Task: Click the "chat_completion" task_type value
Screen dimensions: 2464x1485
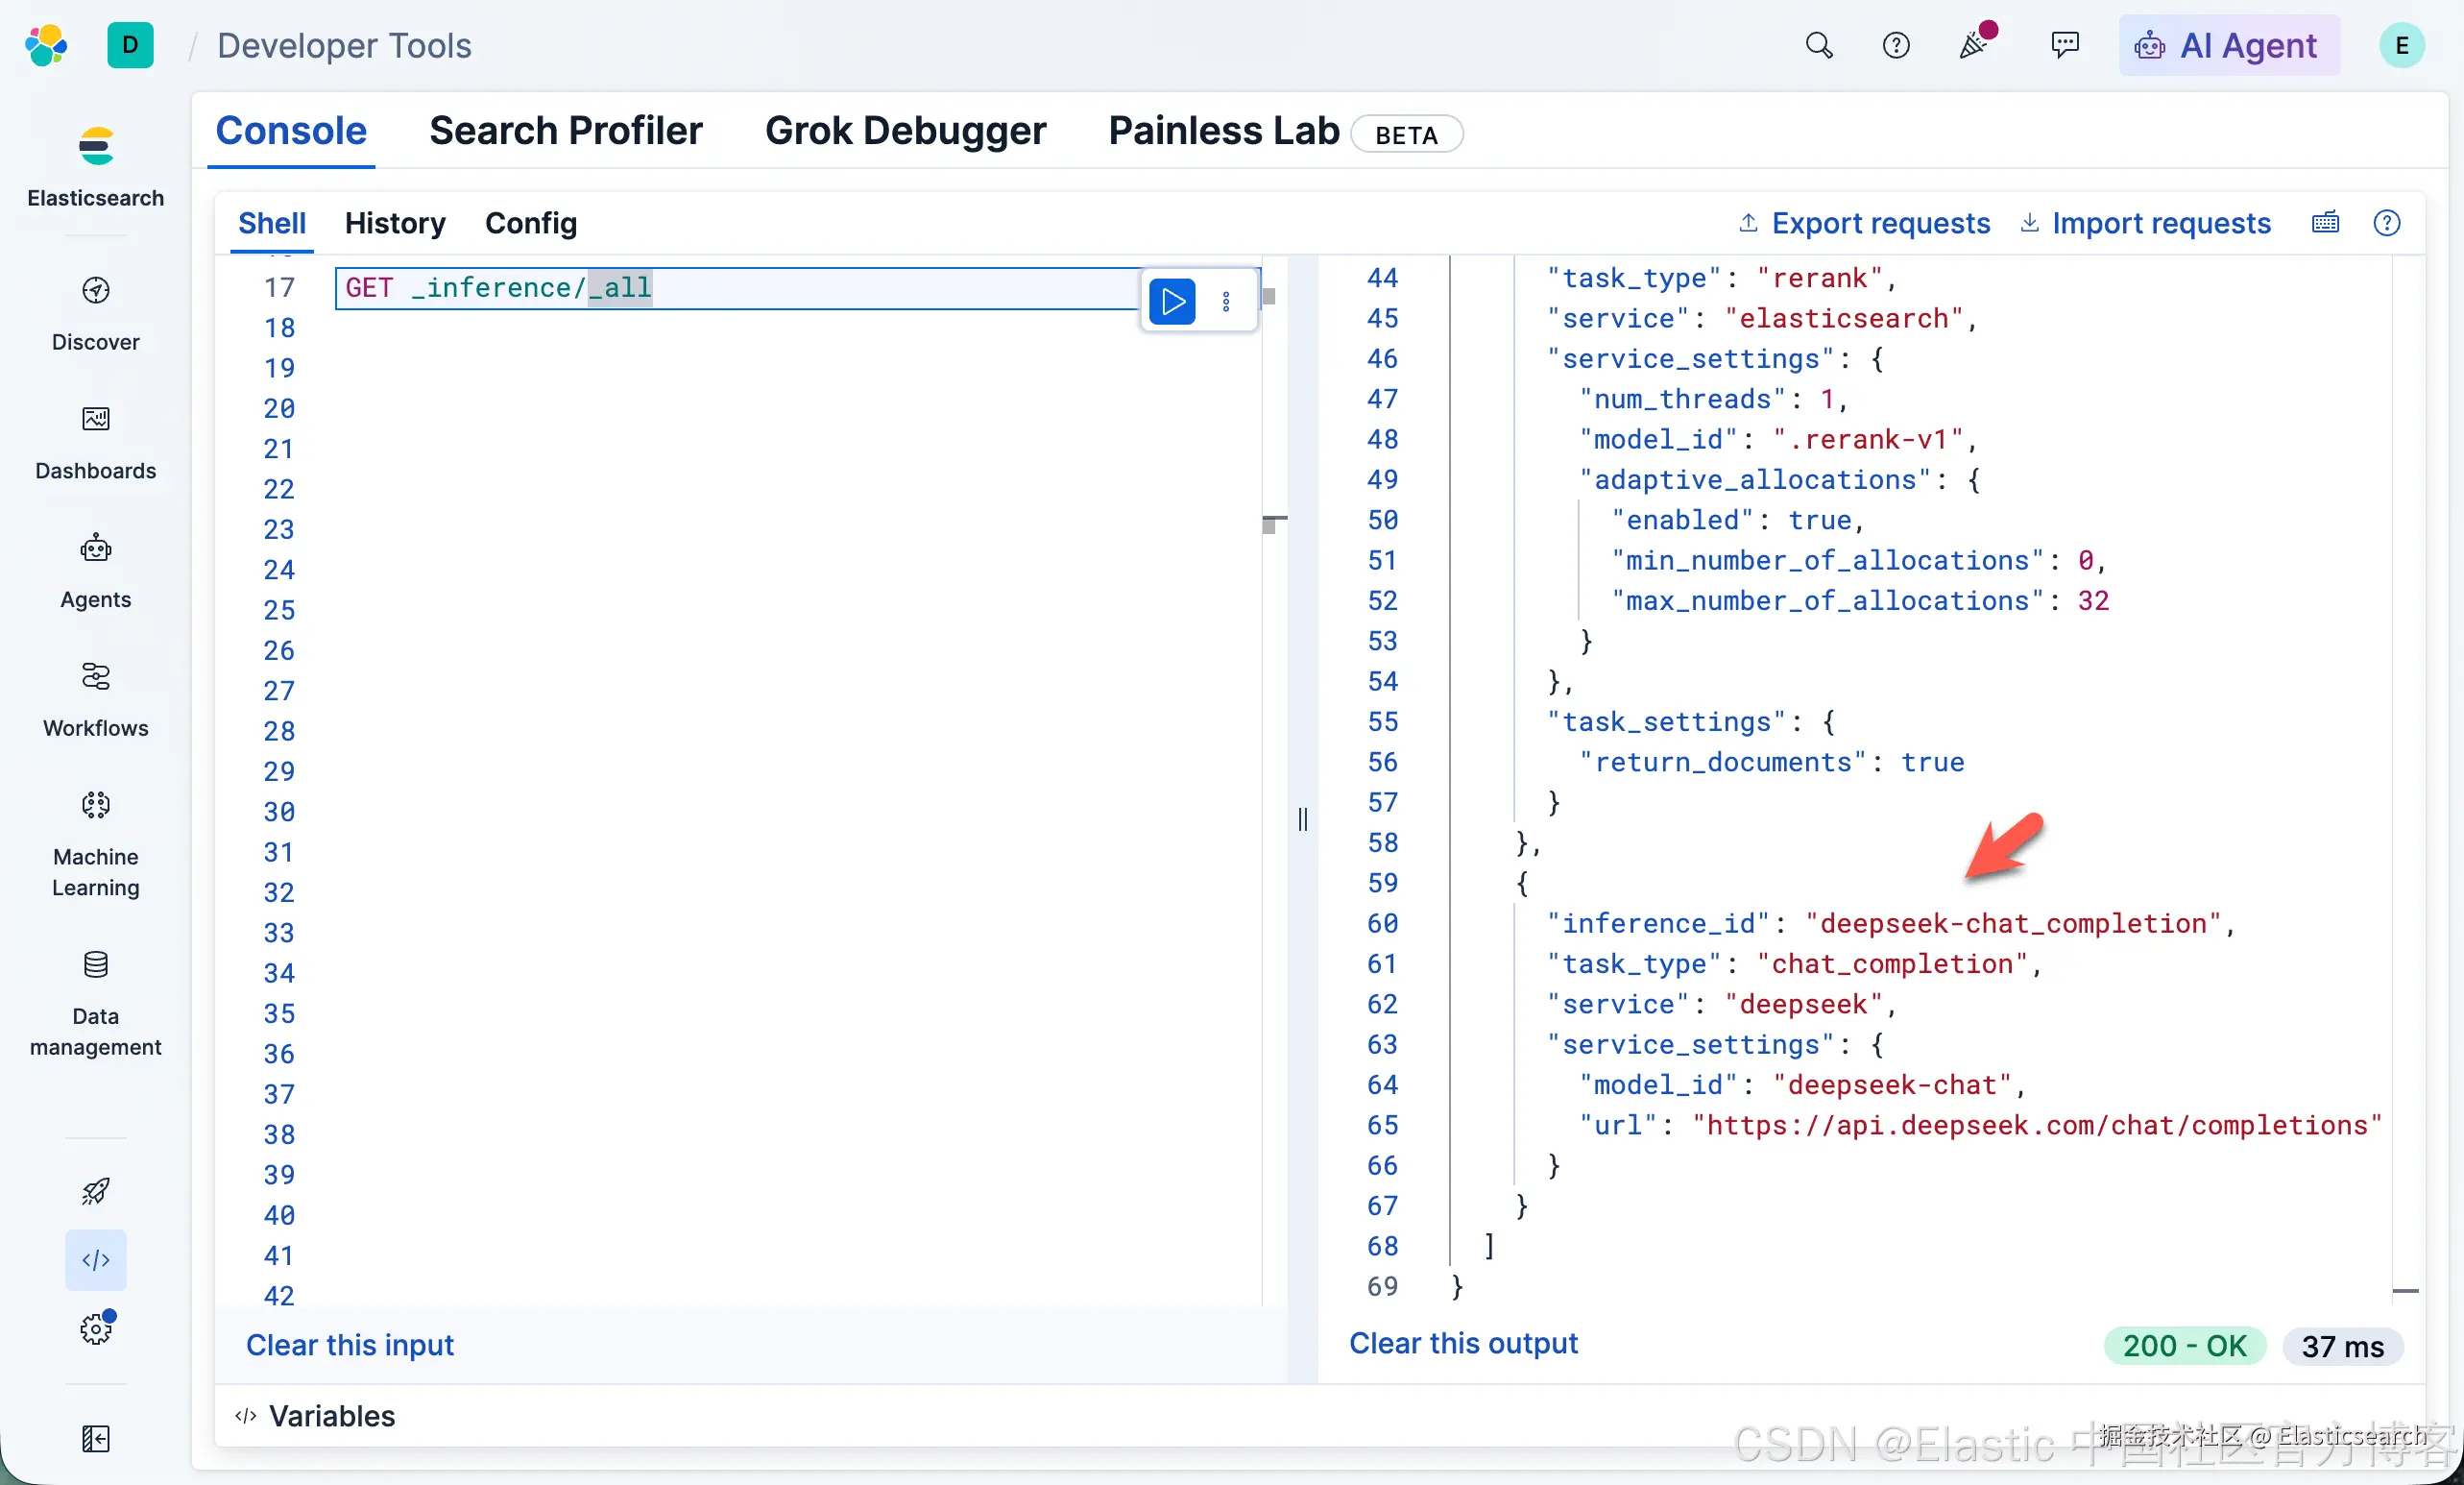Action: pyautogui.click(x=1893, y=963)
